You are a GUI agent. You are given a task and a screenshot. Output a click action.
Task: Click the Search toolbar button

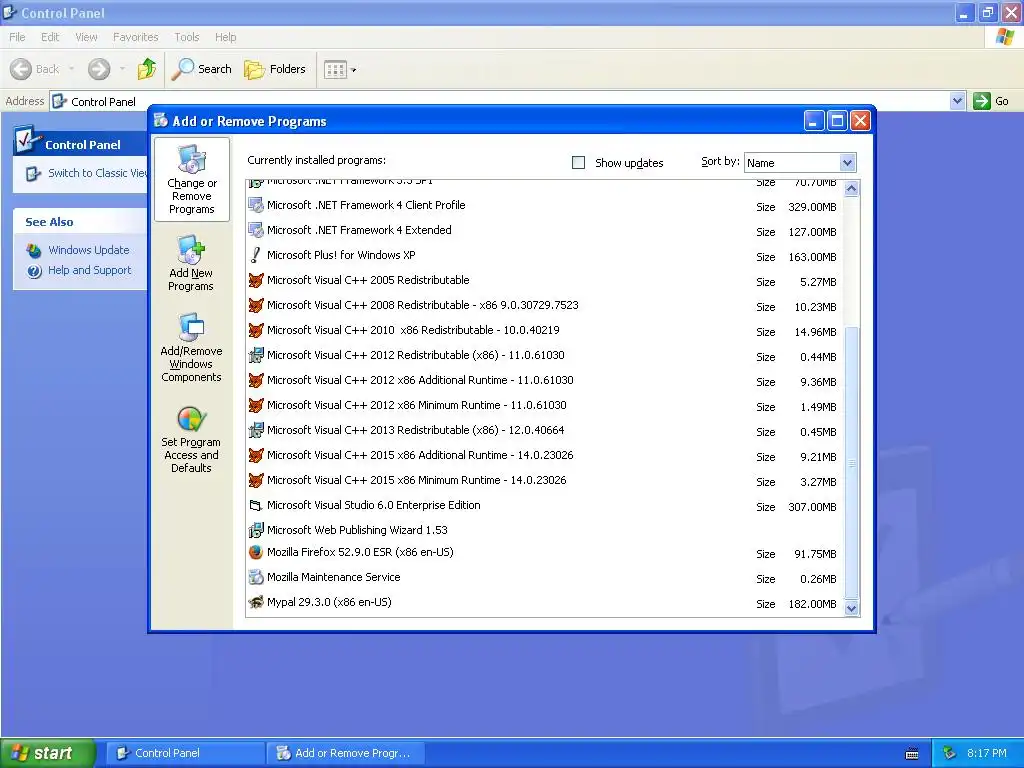tap(202, 69)
